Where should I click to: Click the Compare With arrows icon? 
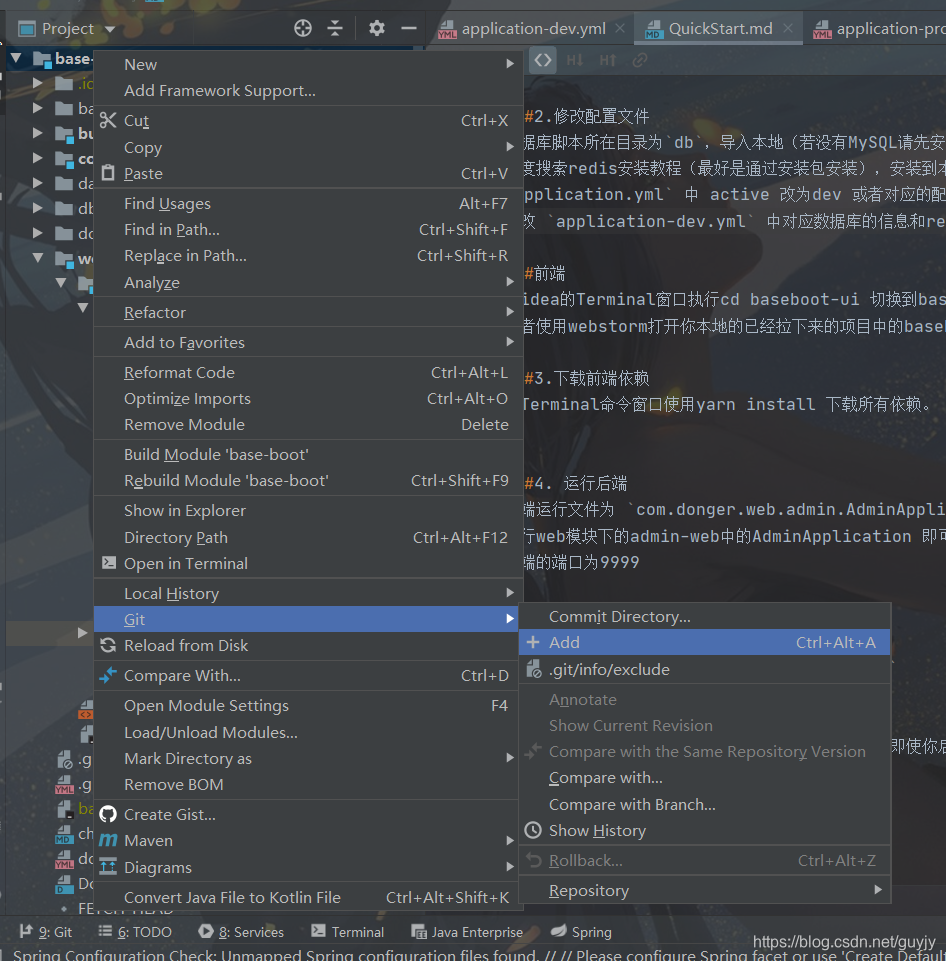pos(108,675)
